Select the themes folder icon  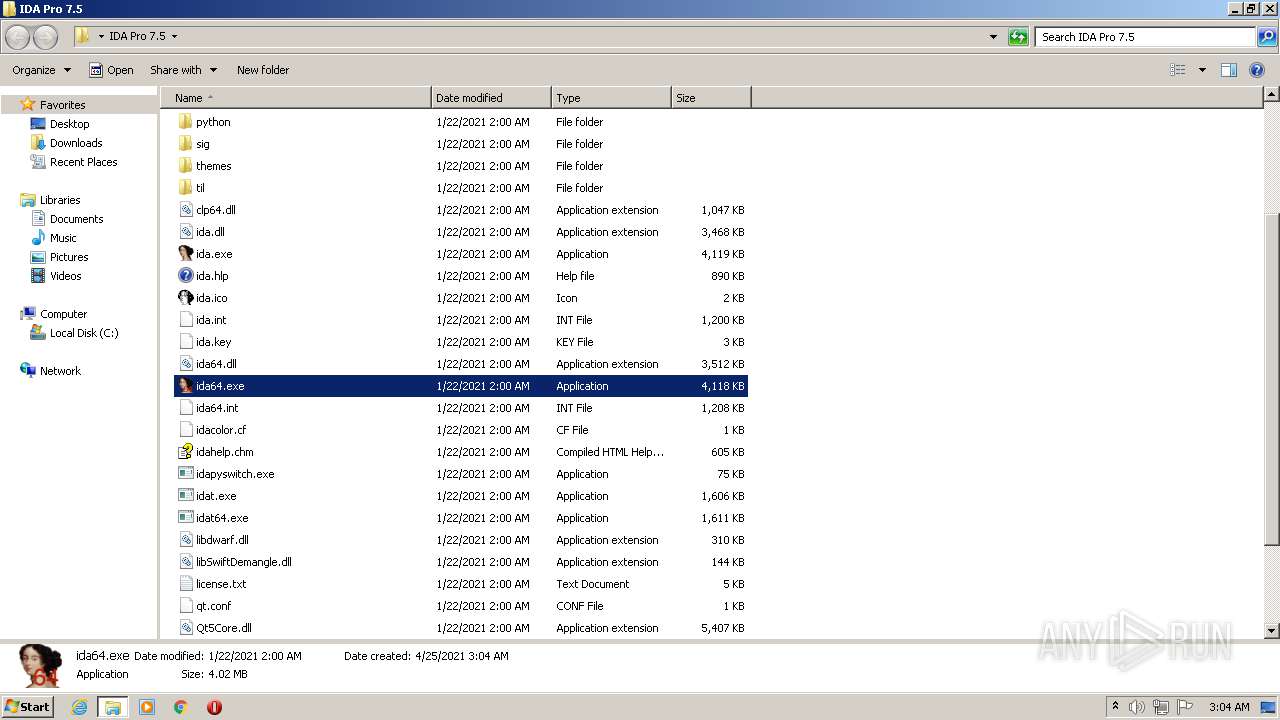tap(185, 166)
